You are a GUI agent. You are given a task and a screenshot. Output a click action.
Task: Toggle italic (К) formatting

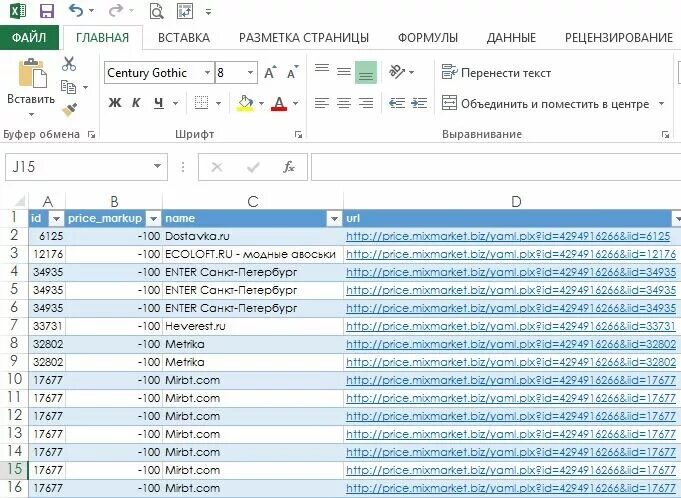[x=136, y=103]
